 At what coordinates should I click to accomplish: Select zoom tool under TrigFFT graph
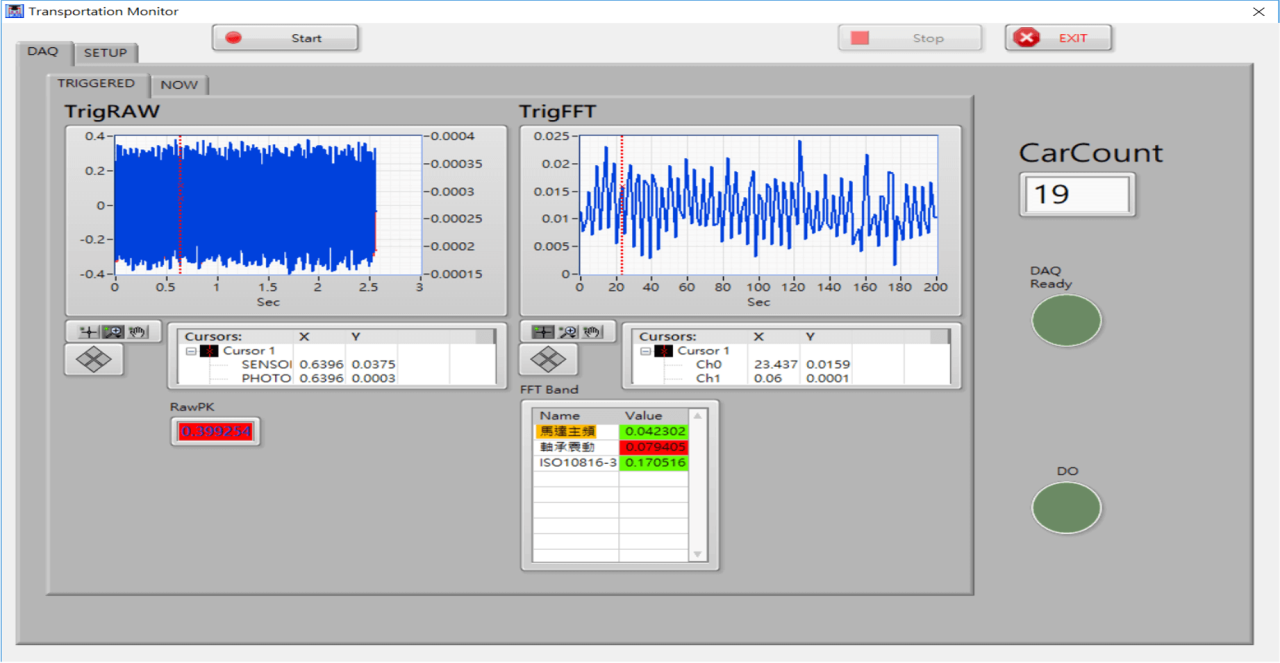click(x=567, y=331)
